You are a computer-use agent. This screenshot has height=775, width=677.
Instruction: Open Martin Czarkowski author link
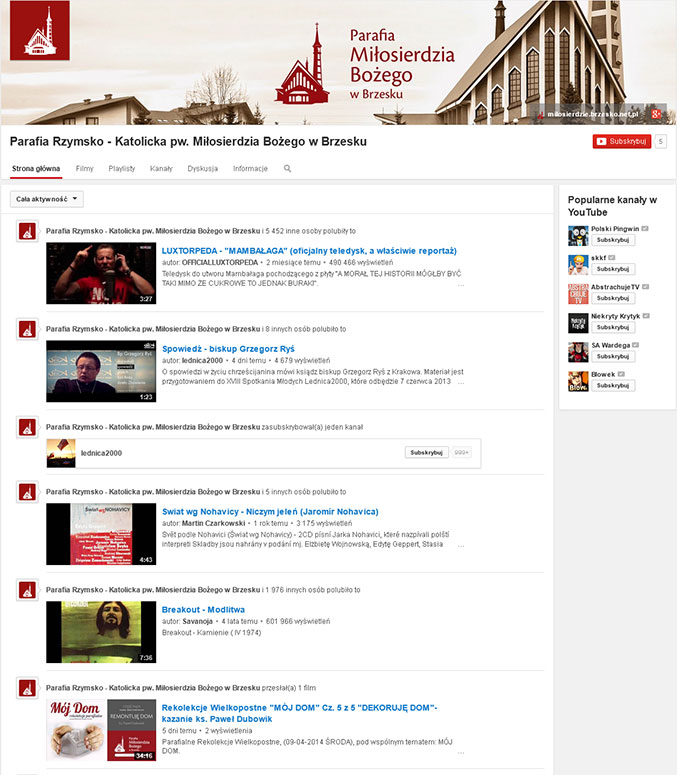click(213, 523)
